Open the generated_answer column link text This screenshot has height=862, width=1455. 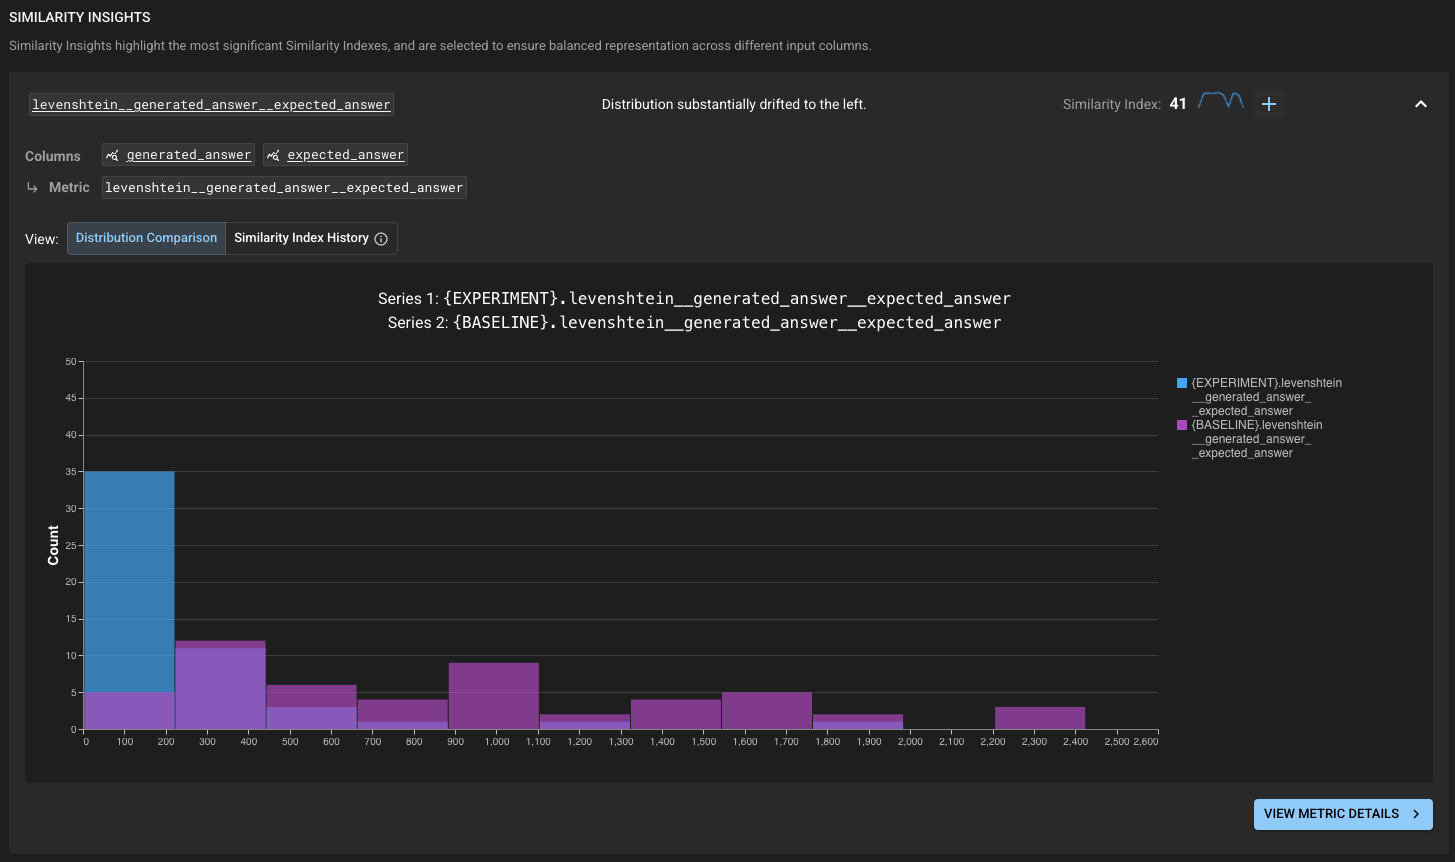189,155
